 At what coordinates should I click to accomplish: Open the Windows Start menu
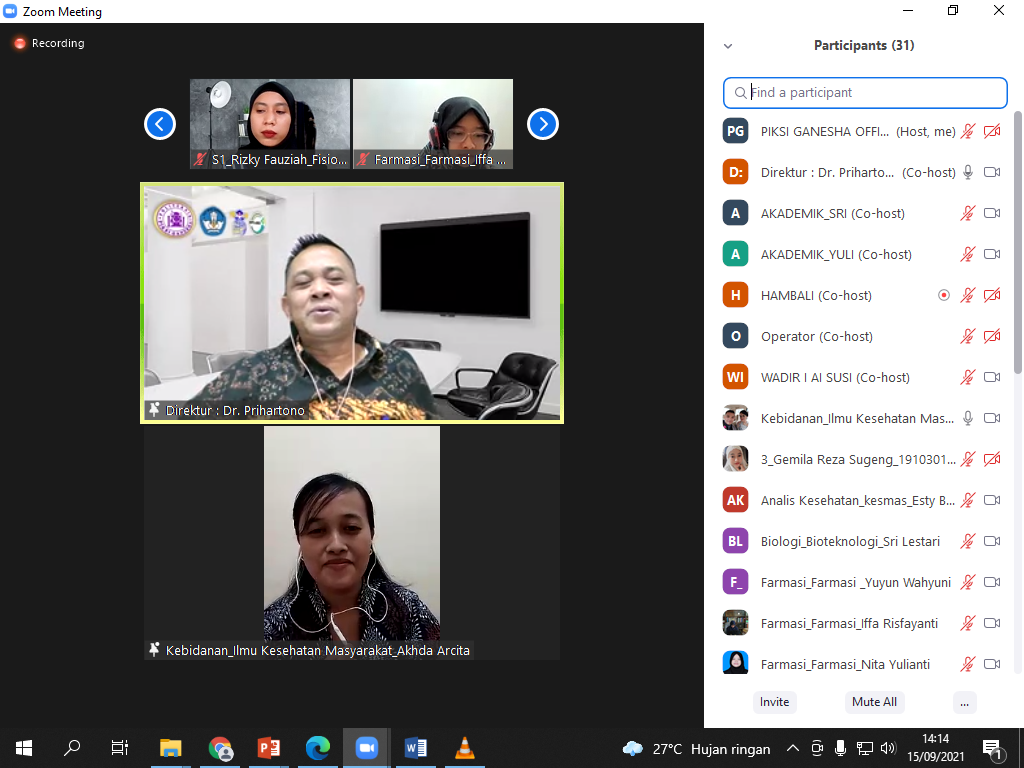(24, 748)
